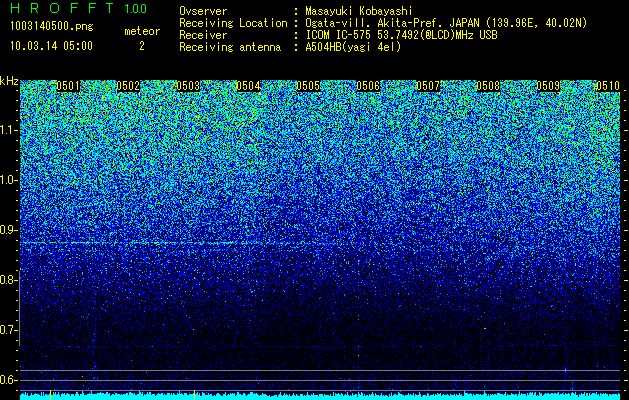Image resolution: width=629 pixels, height=400 pixels.
Task: Click the Receiver field label
Action: pyautogui.click(x=203, y=35)
